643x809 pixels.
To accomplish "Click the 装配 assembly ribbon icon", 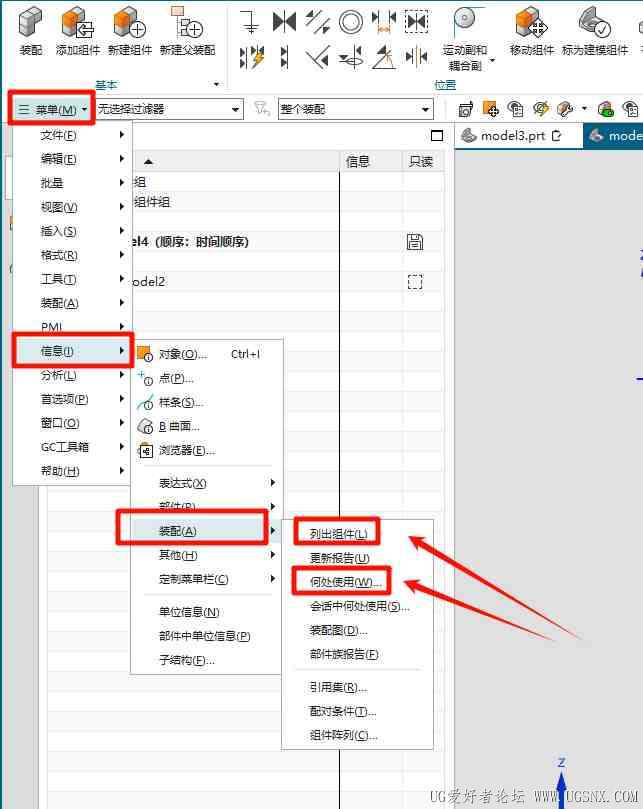I will click(x=30, y=23).
